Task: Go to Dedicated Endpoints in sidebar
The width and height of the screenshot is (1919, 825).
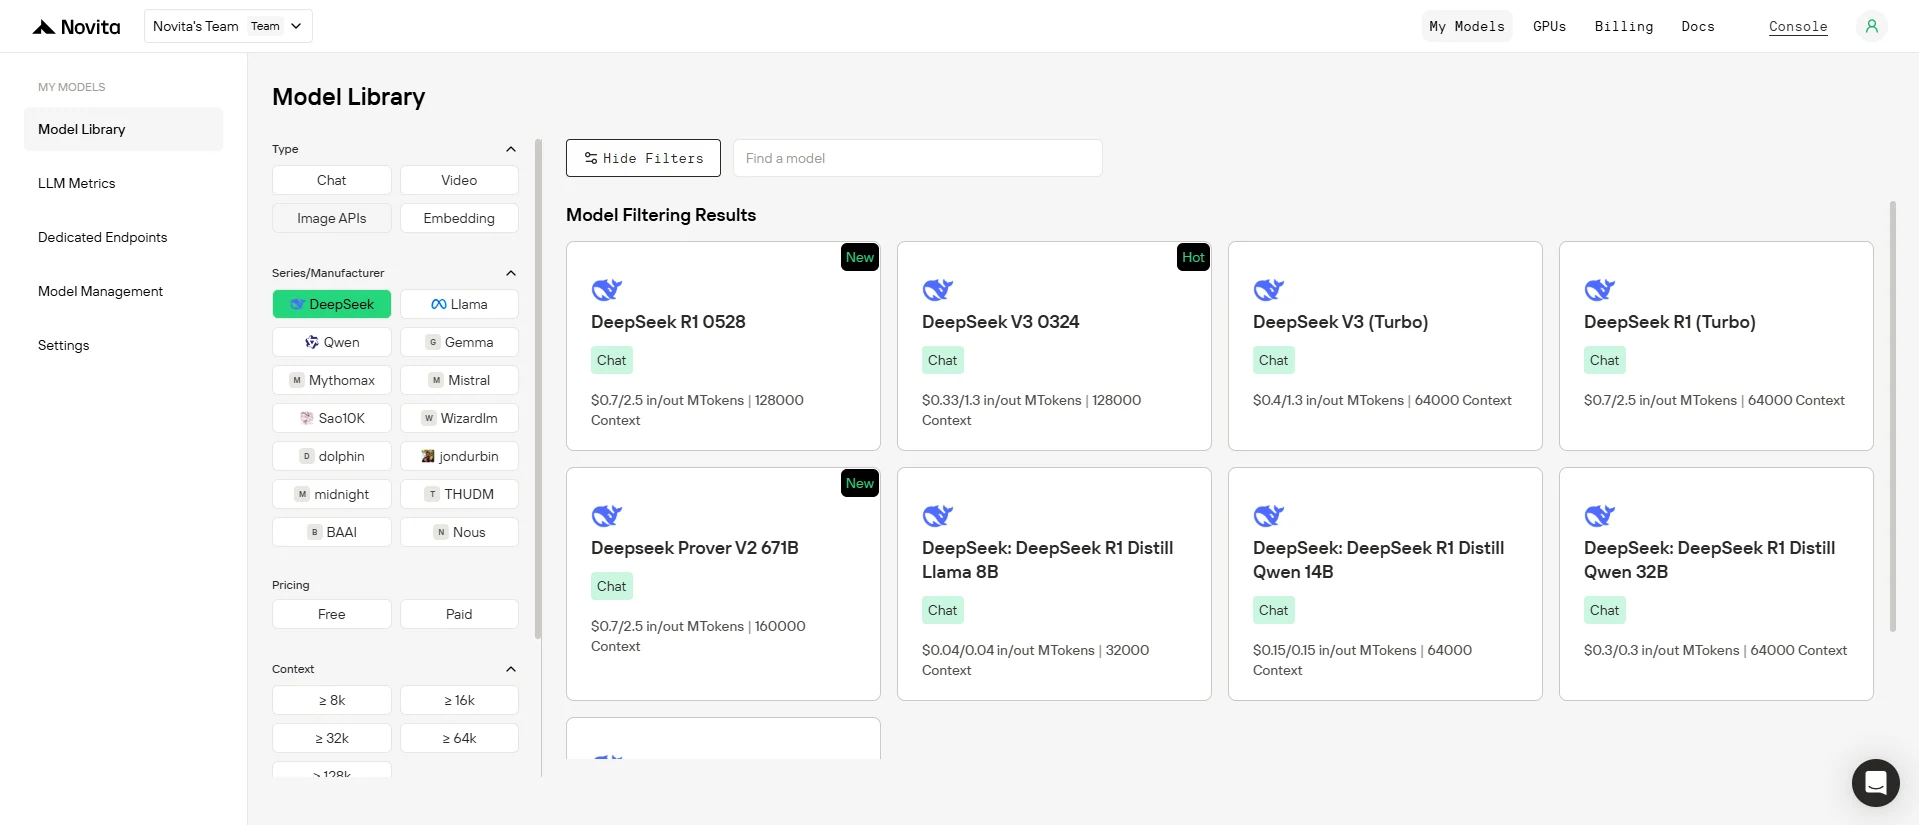Action: (x=123, y=237)
